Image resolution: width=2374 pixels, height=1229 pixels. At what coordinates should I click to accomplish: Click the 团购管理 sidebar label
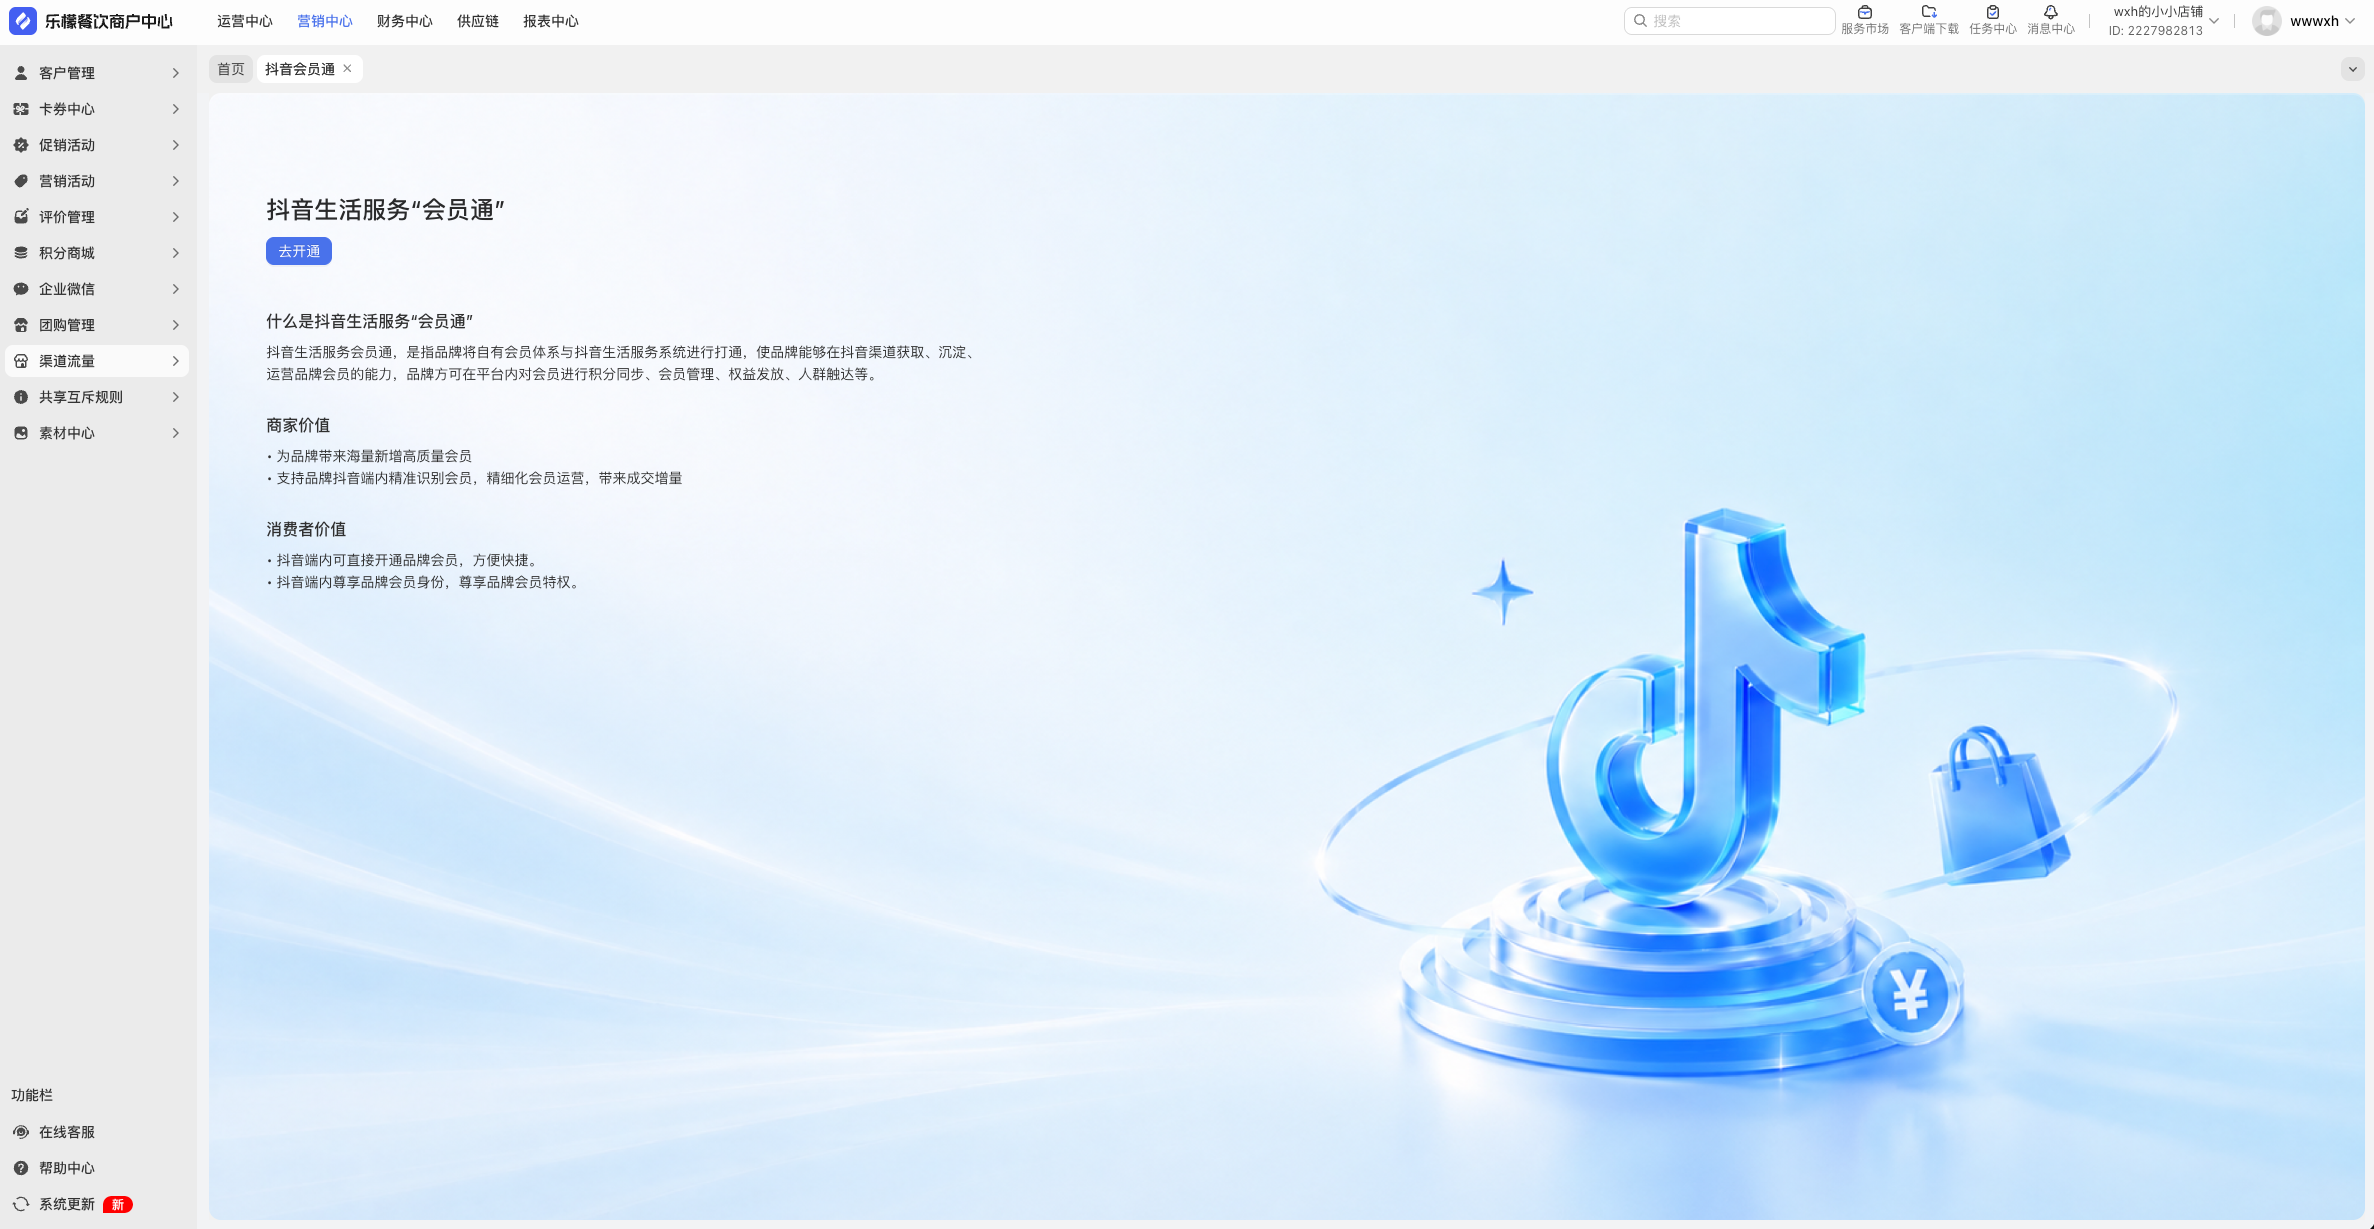[67, 325]
